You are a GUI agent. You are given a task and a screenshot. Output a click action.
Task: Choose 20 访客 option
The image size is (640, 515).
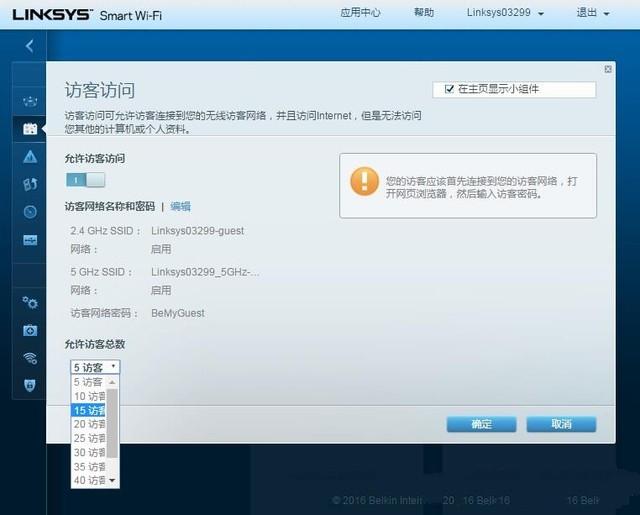click(x=89, y=424)
